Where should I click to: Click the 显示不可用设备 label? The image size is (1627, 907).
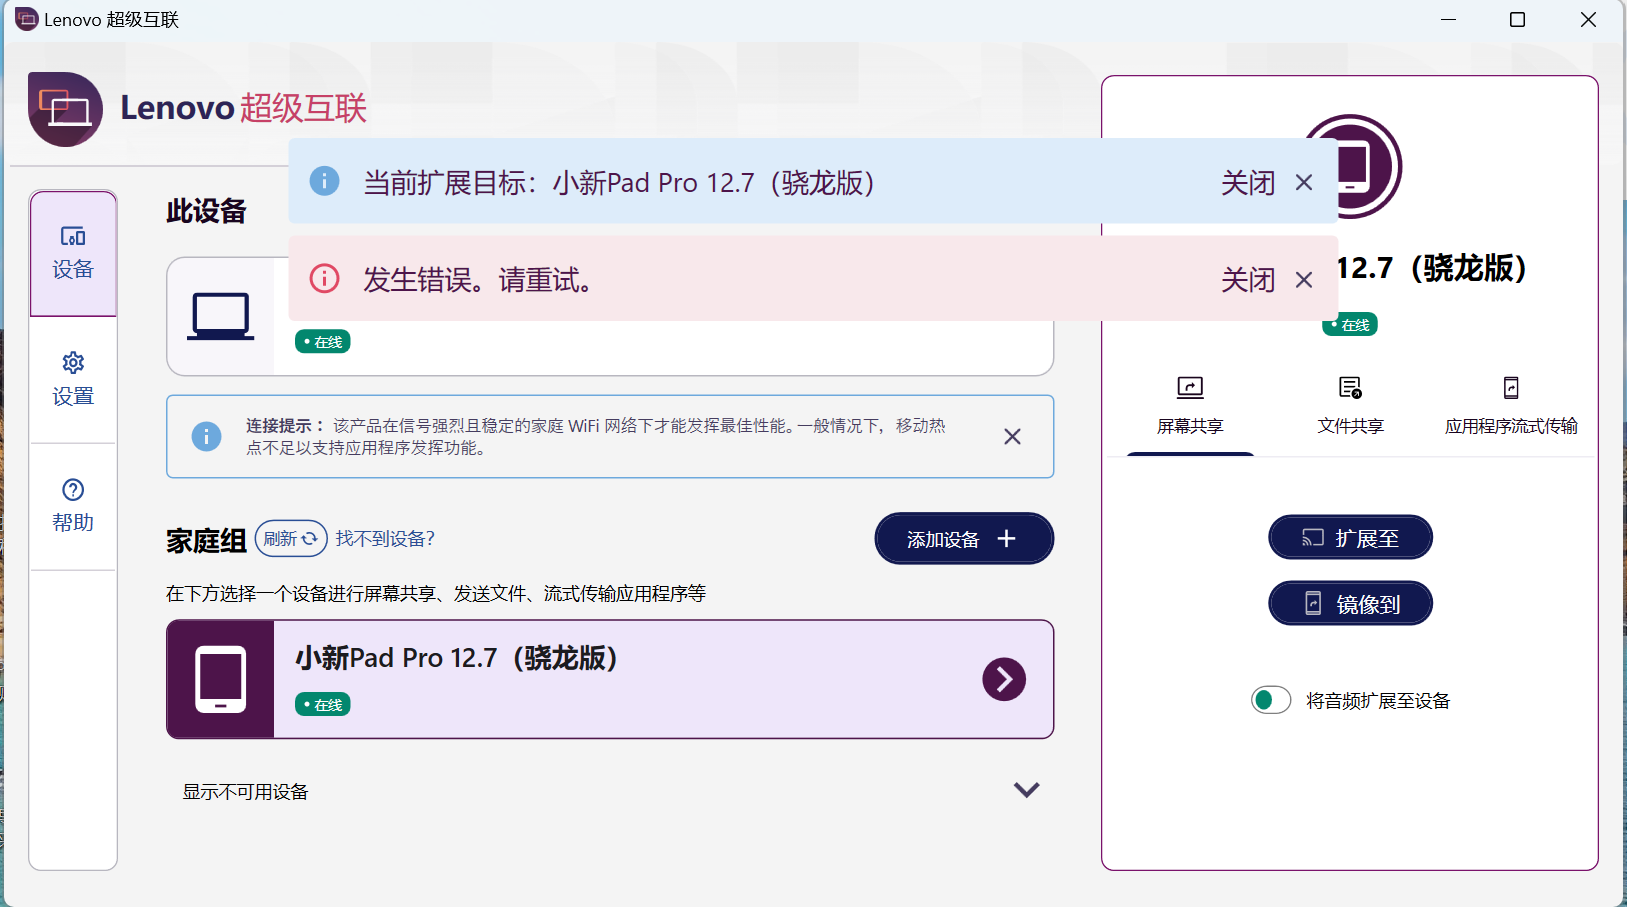245,792
